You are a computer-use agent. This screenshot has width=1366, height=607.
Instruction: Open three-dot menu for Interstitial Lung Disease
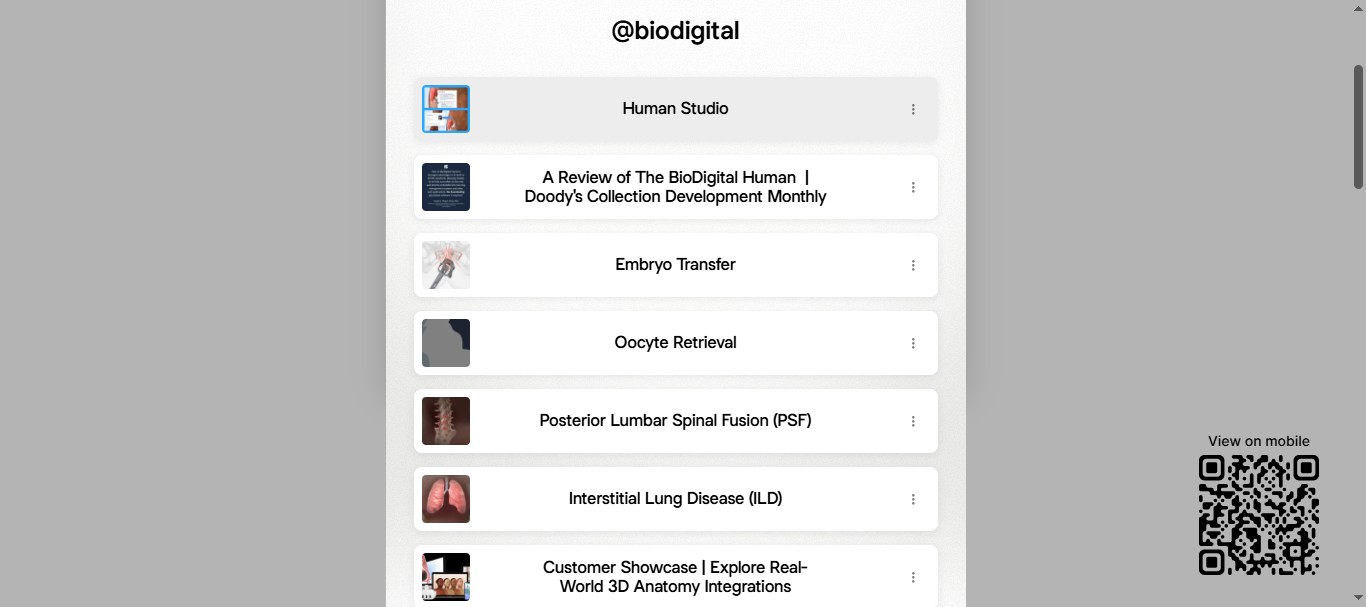click(x=913, y=499)
